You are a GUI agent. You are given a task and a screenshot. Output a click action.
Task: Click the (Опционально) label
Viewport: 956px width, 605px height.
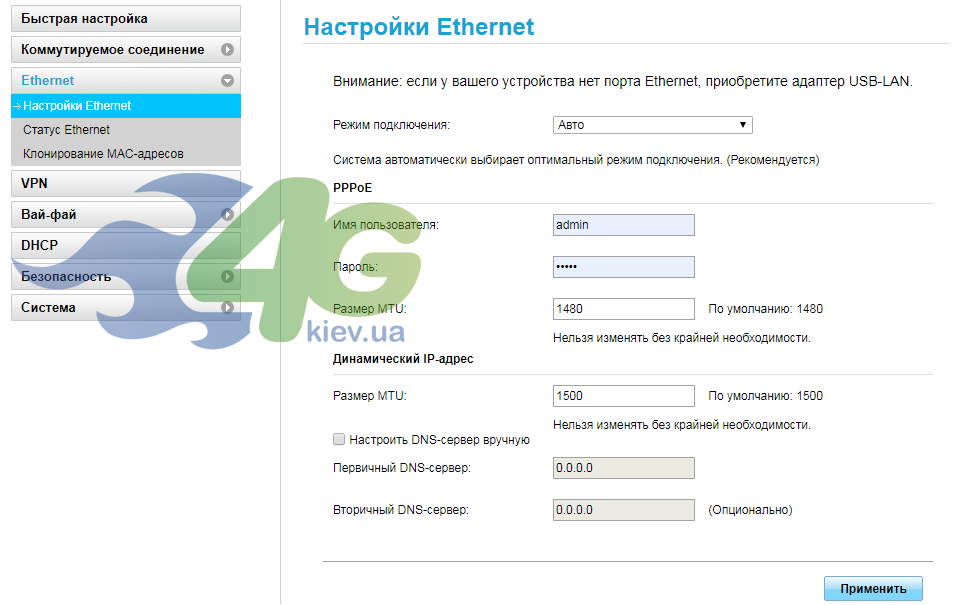tap(750, 510)
